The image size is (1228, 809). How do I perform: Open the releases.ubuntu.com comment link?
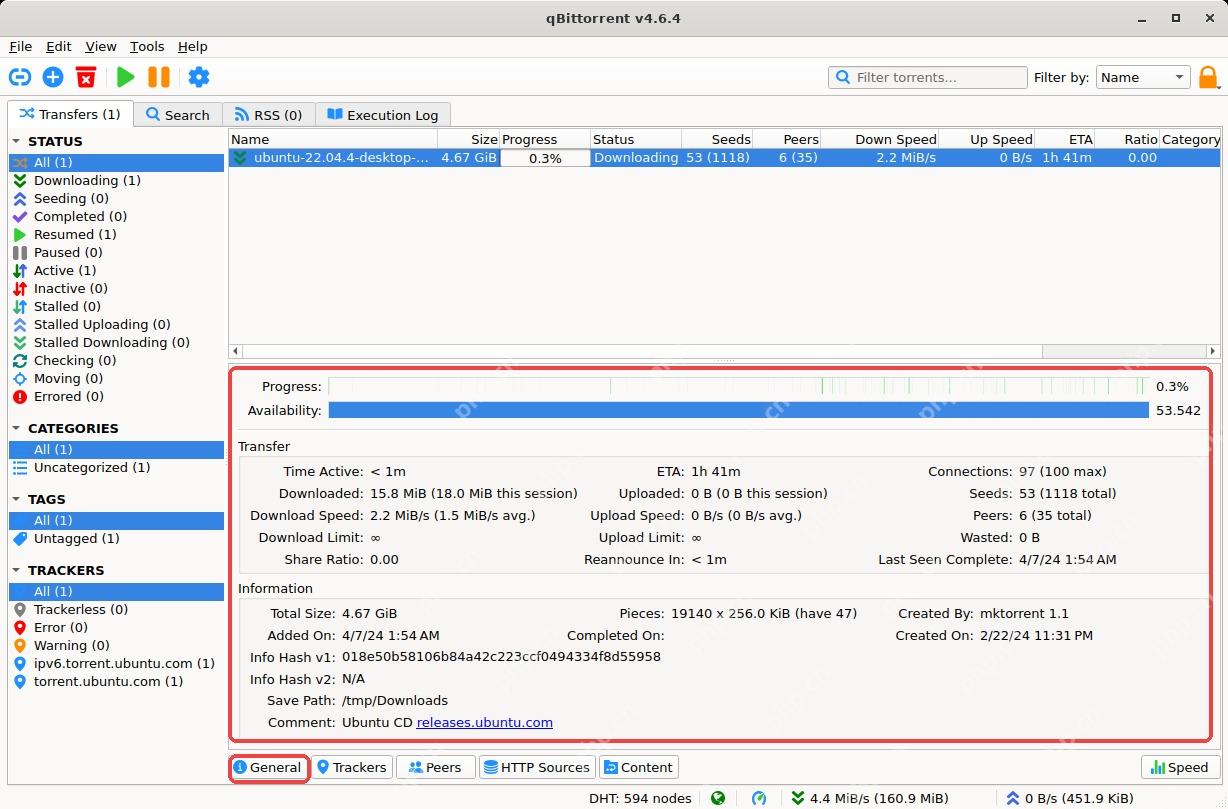485,722
